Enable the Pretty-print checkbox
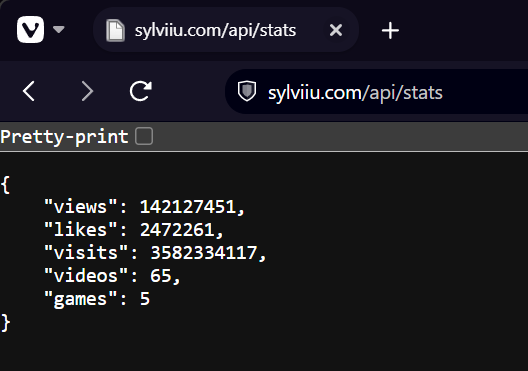 pyautogui.click(x=144, y=136)
